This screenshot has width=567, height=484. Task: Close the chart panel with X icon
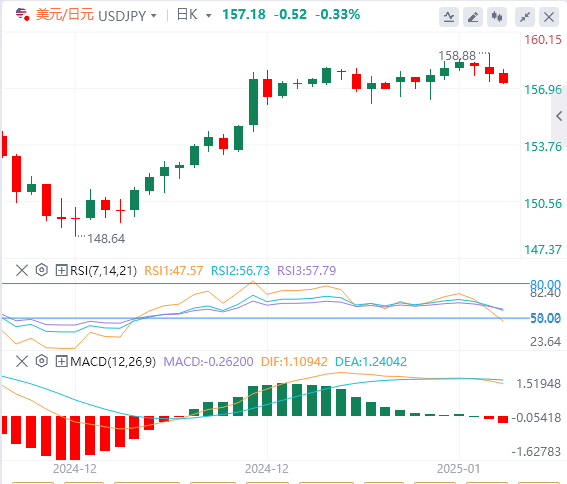[549, 17]
